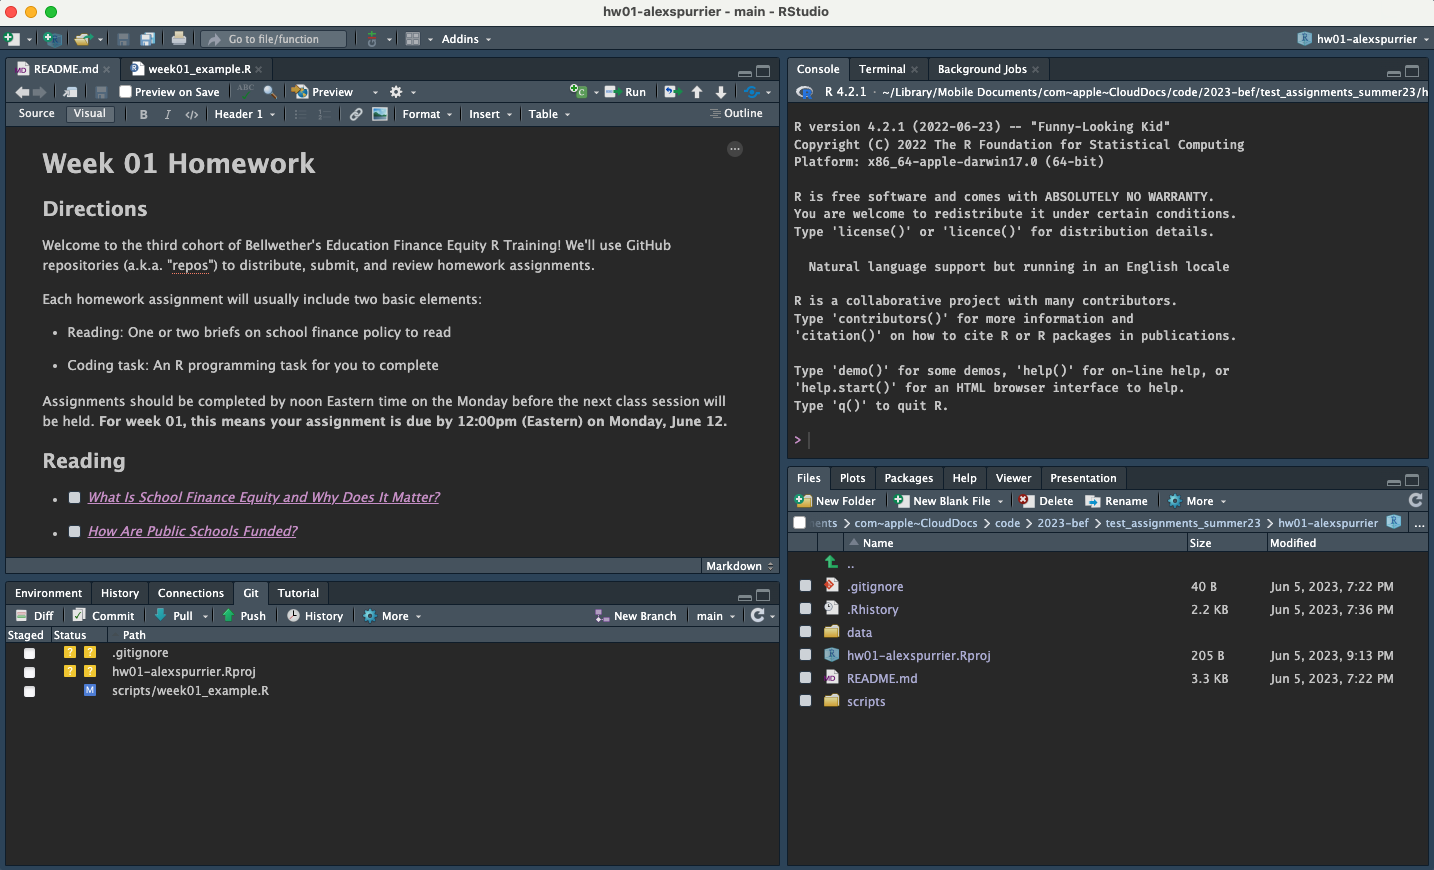Switch to the Terminal tab

881,69
